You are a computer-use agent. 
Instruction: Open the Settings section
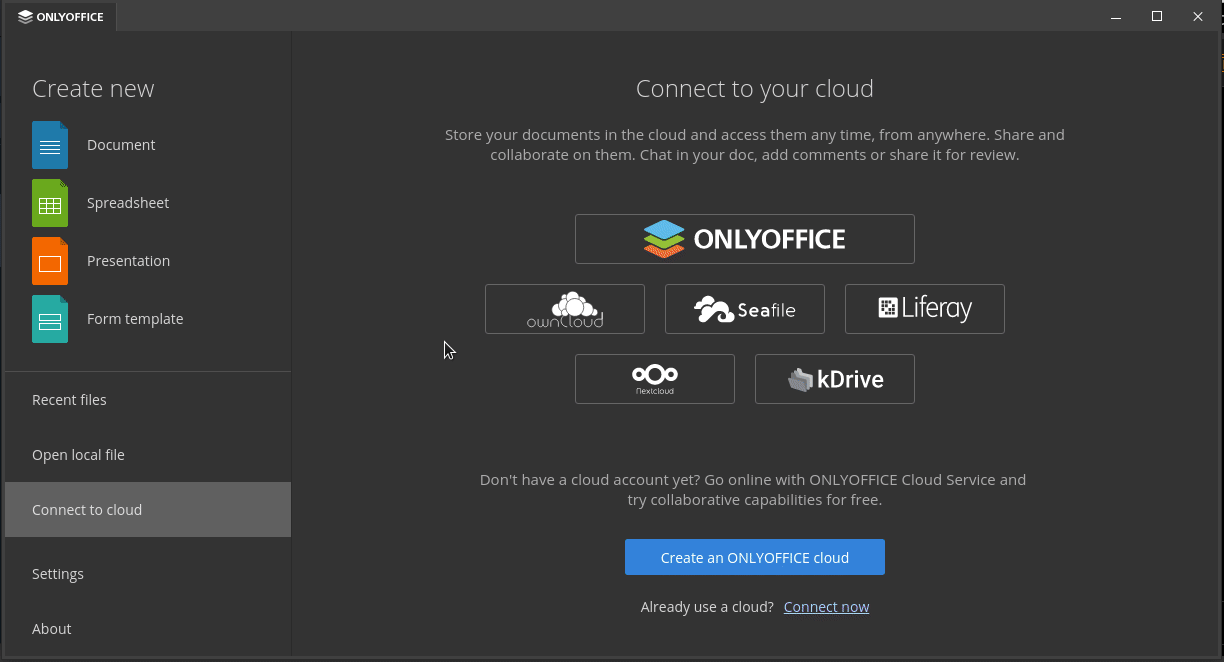point(57,573)
